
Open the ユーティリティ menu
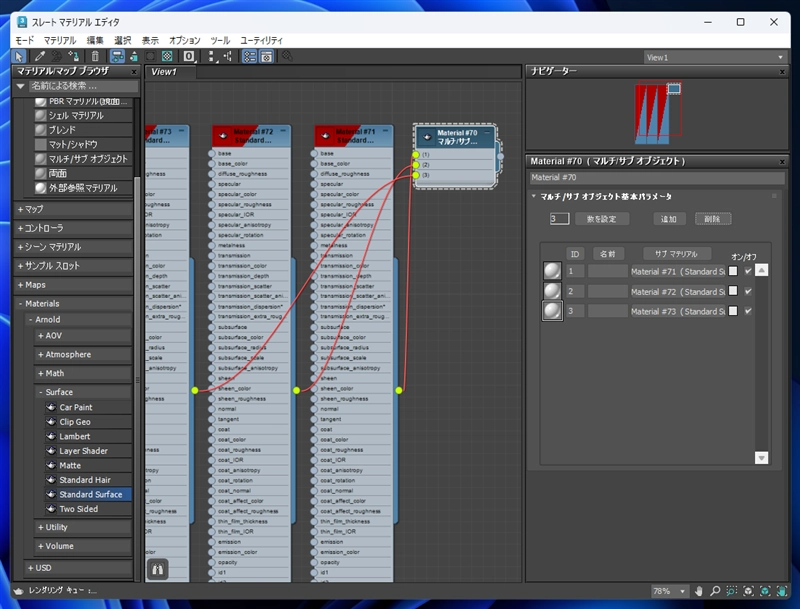[x=261, y=40]
